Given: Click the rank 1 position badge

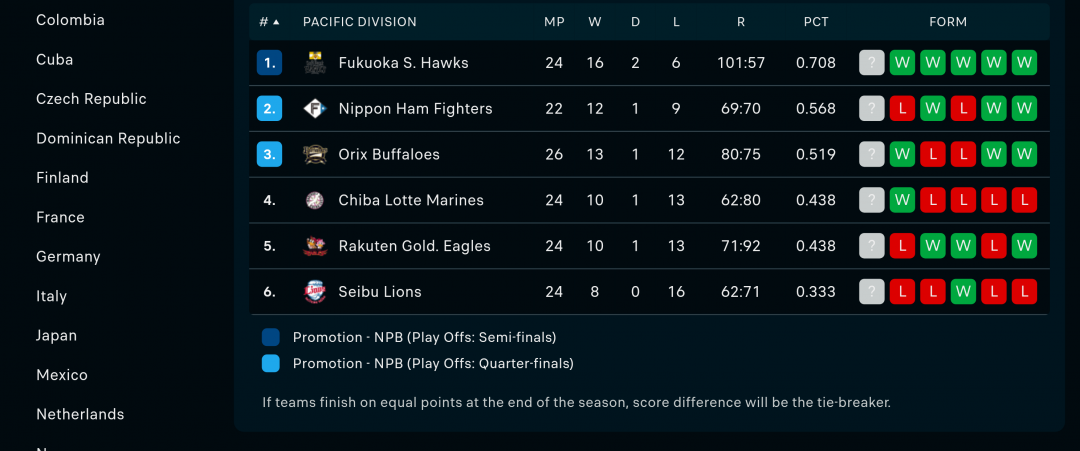Looking at the screenshot, I should [x=269, y=63].
